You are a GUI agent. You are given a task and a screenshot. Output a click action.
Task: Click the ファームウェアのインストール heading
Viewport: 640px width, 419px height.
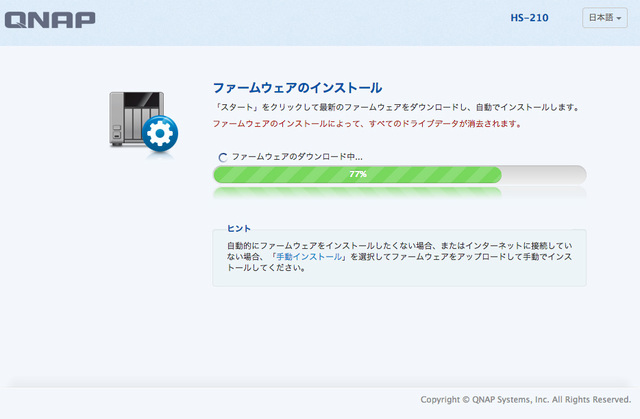[298, 88]
